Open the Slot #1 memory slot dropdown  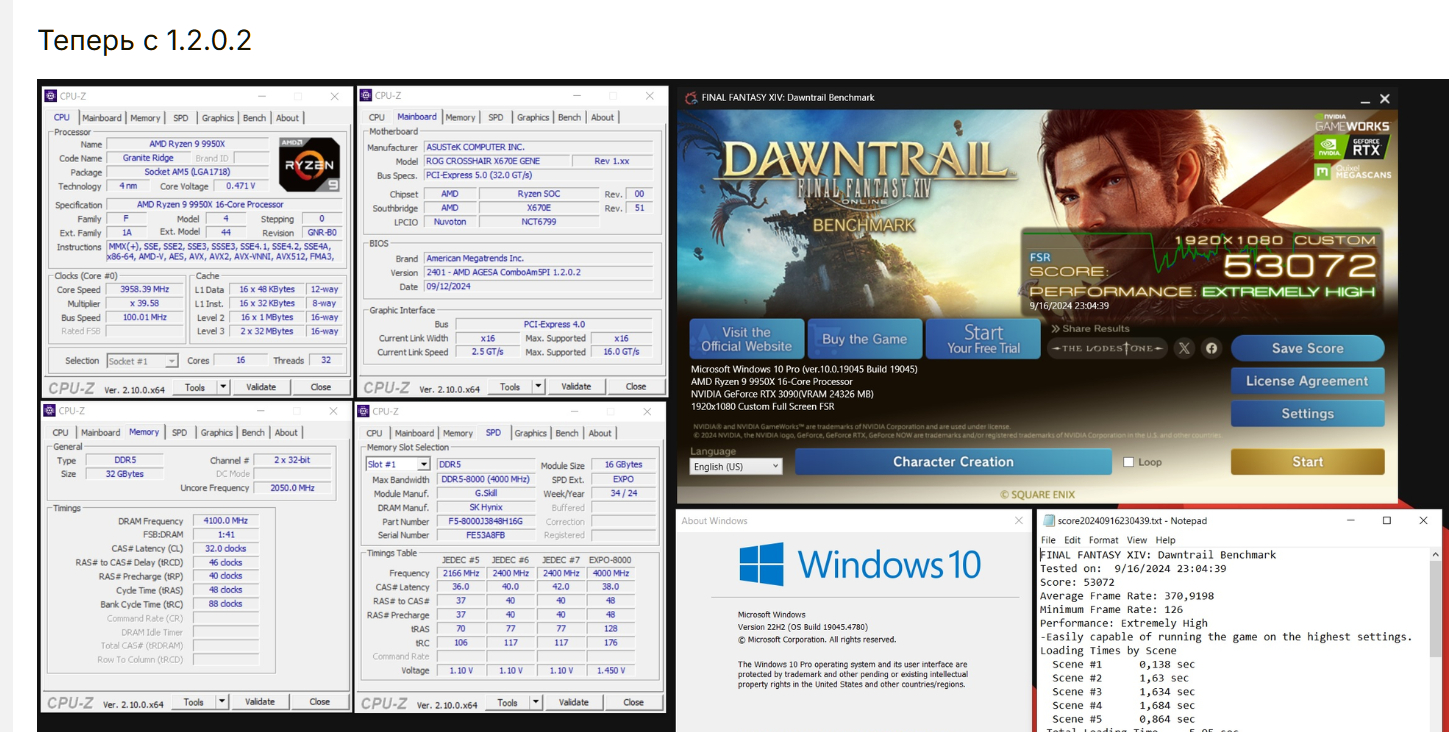pyautogui.click(x=398, y=465)
